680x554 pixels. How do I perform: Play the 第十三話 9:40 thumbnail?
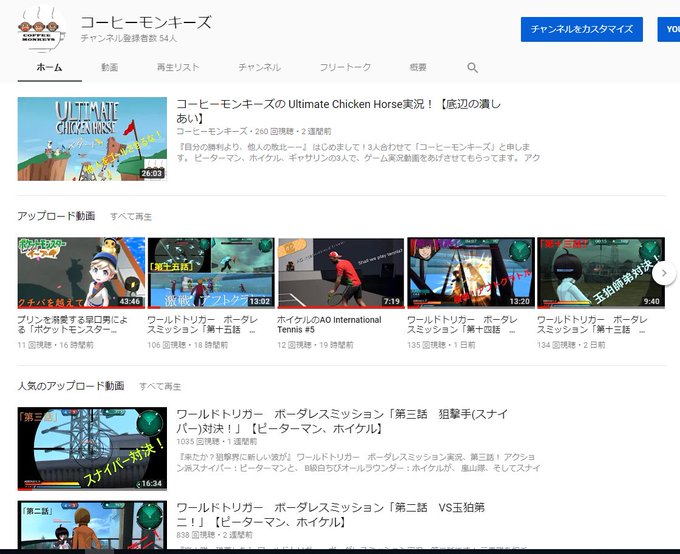coord(601,273)
